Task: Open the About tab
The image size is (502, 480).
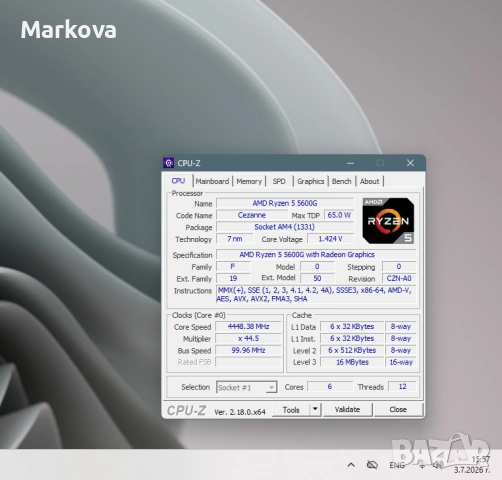Action: [x=369, y=181]
